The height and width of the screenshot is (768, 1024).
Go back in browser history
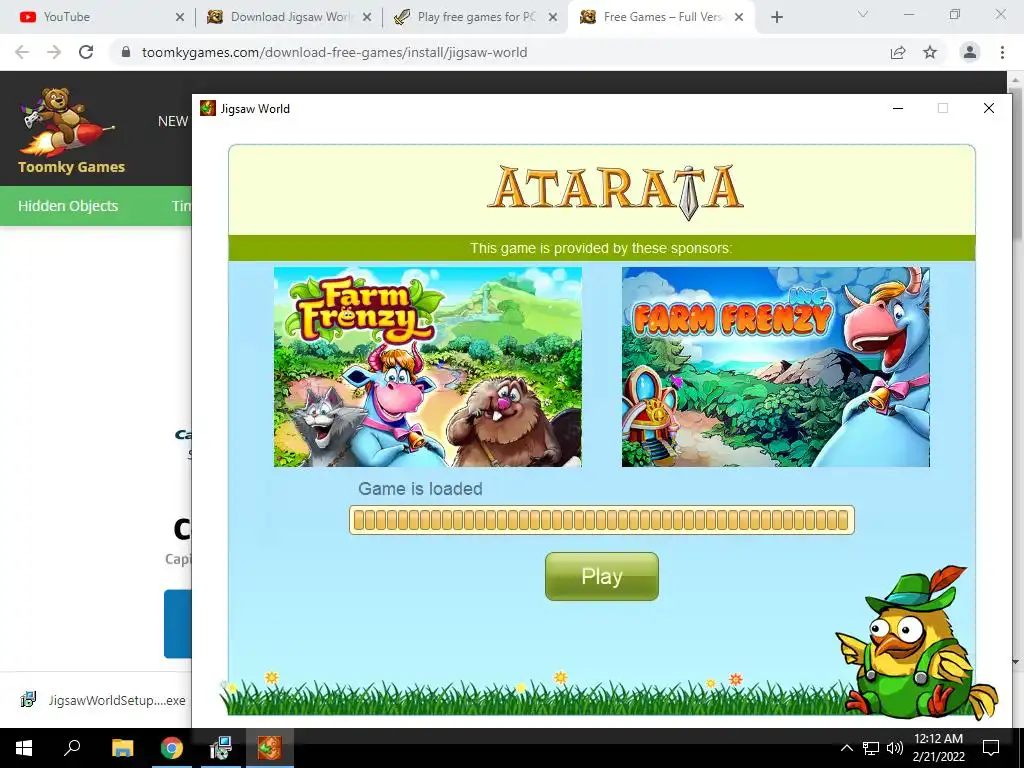22,52
